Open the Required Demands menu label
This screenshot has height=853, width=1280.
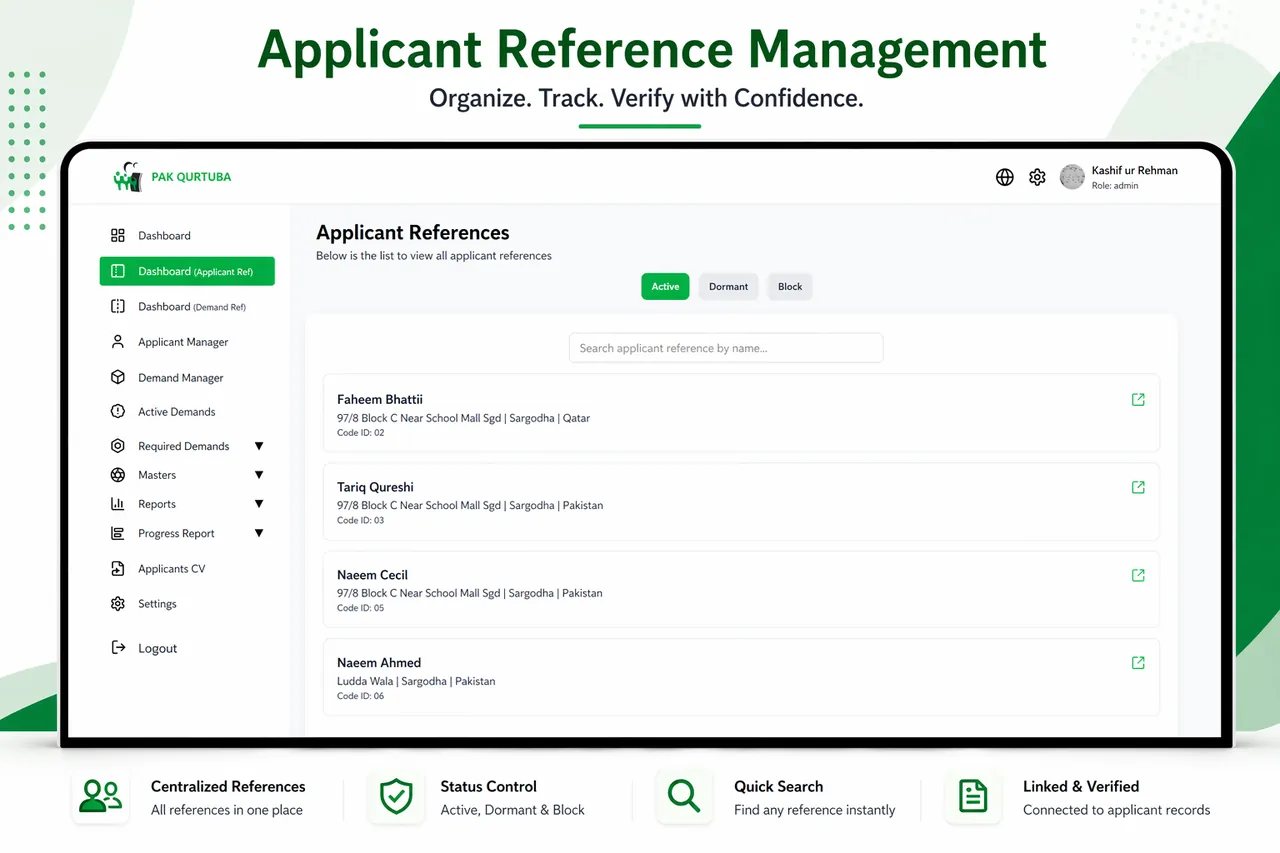coord(184,446)
